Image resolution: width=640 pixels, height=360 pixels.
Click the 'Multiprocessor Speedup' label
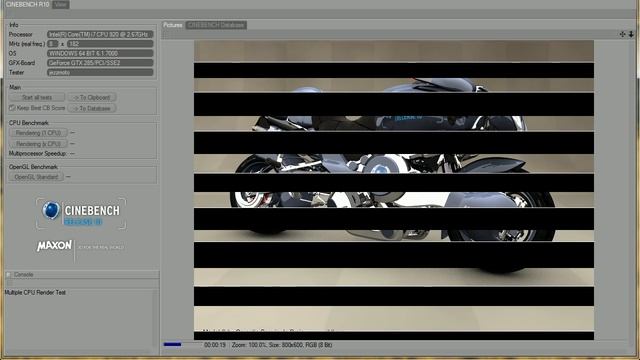point(37,153)
